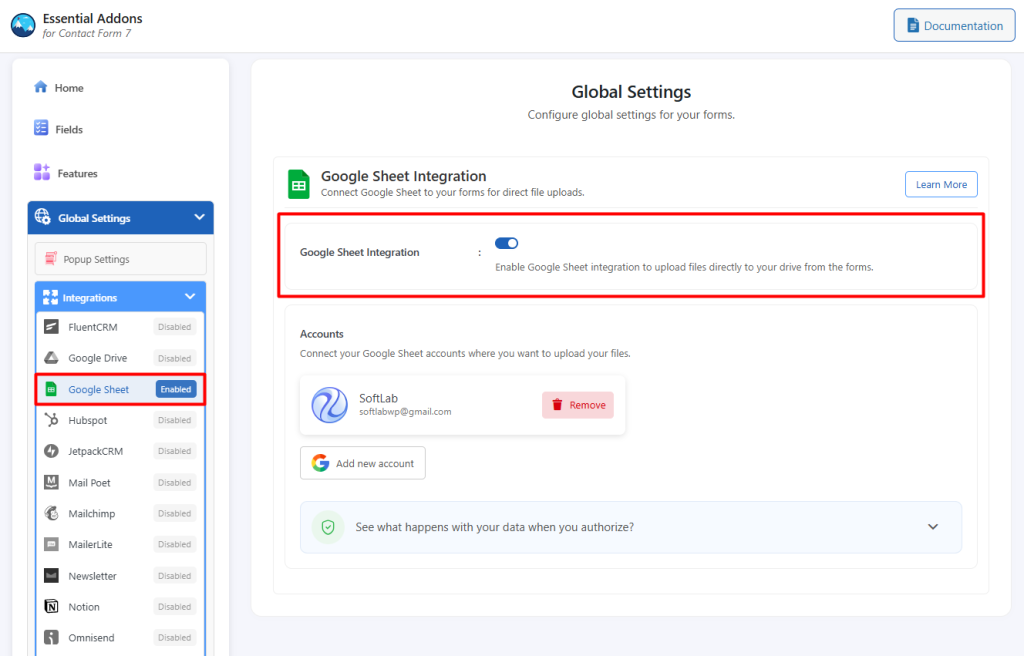Click the FluentCRM Disabled badge
Viewport: 1024px width, 656px height.
point(174,327)
